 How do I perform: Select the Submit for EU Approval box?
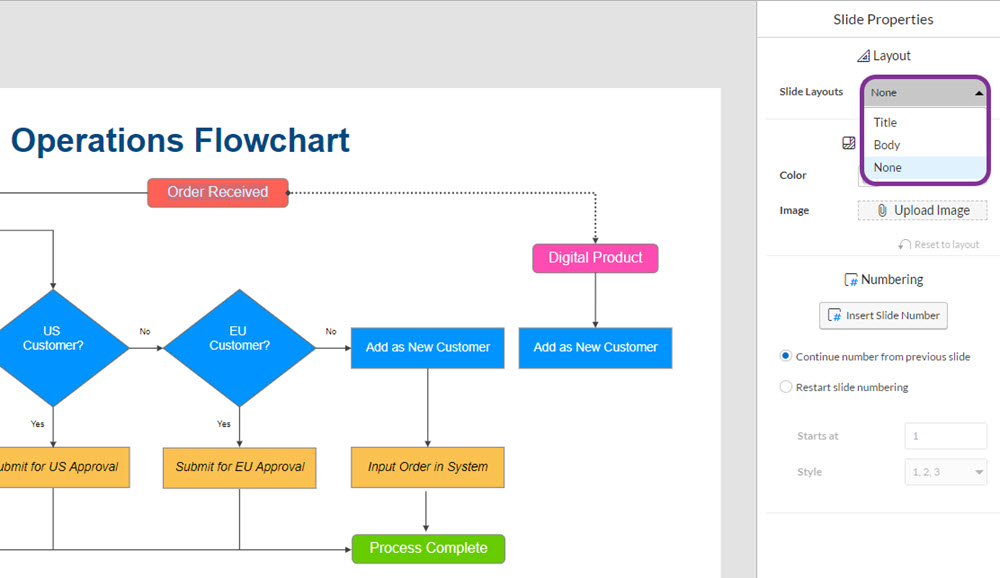click(240, 468)
